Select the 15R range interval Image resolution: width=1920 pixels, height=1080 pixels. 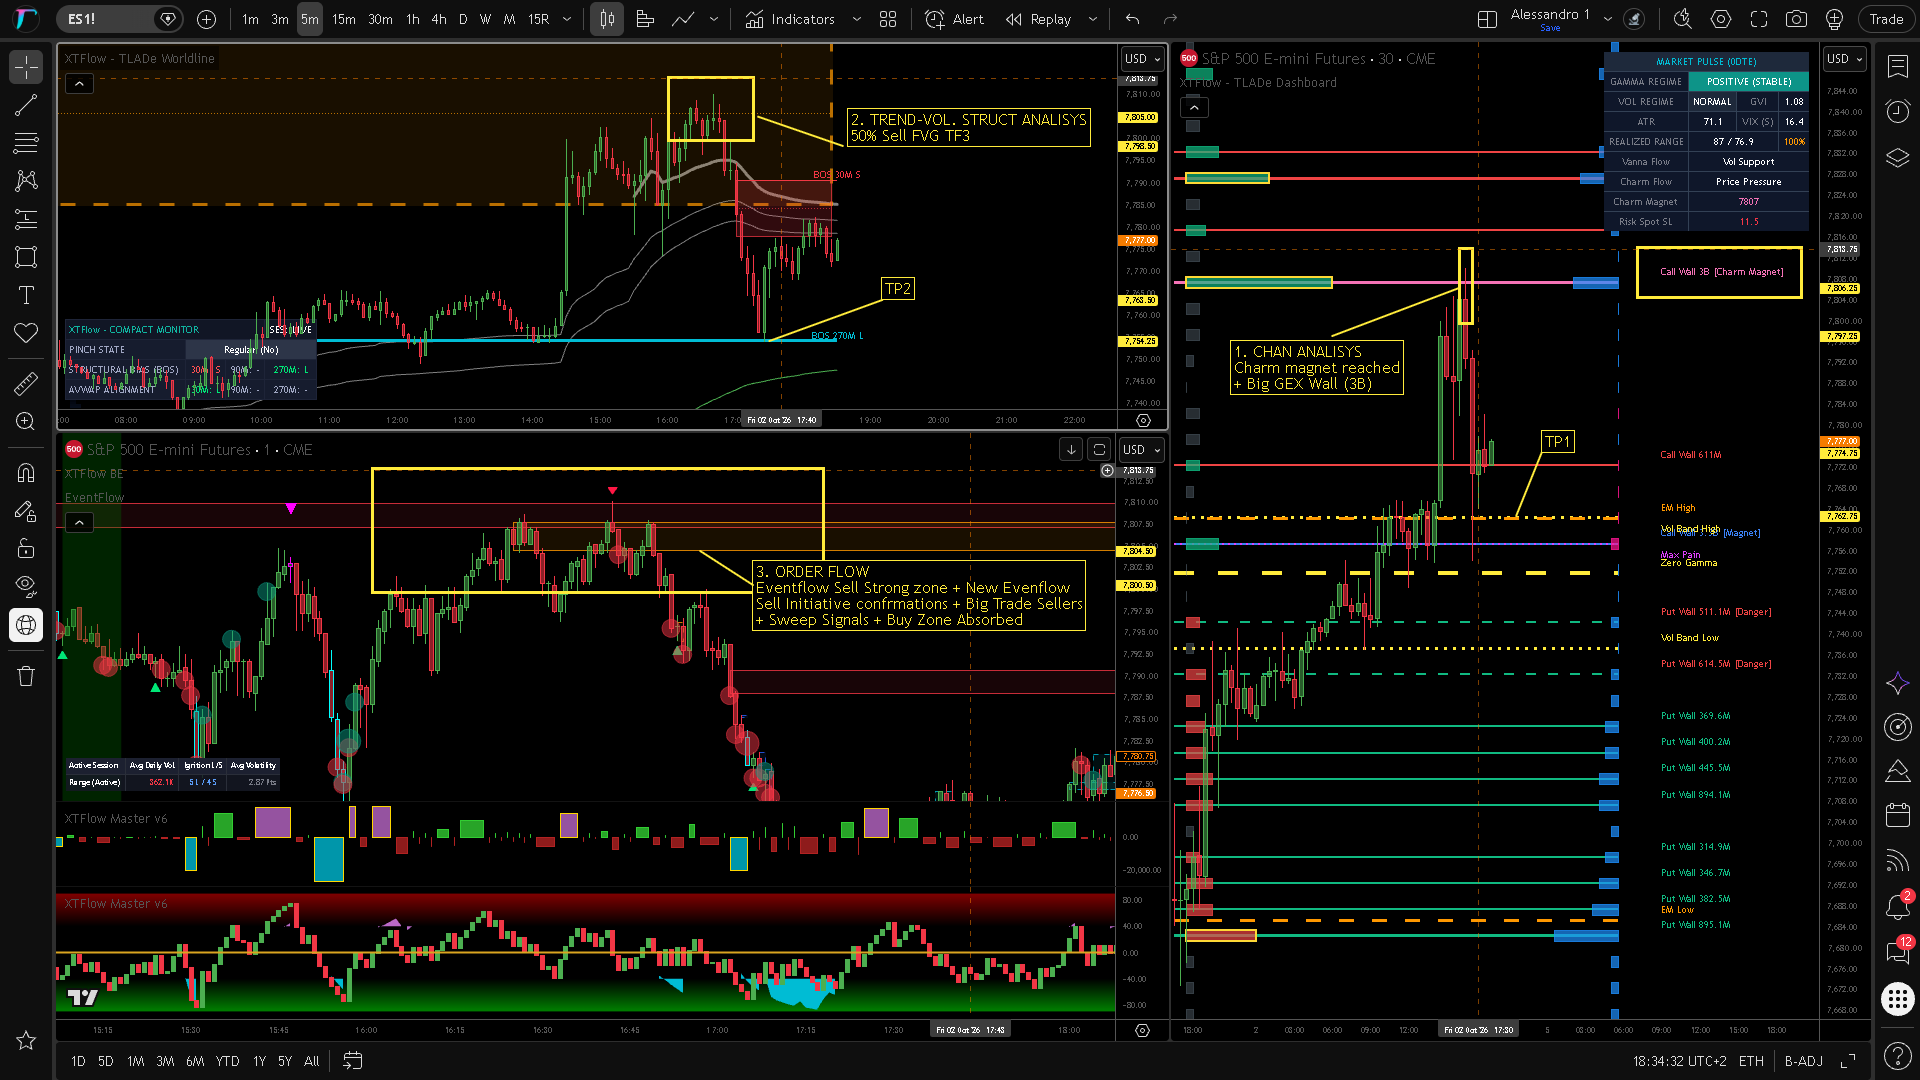[x=538, y=19]
